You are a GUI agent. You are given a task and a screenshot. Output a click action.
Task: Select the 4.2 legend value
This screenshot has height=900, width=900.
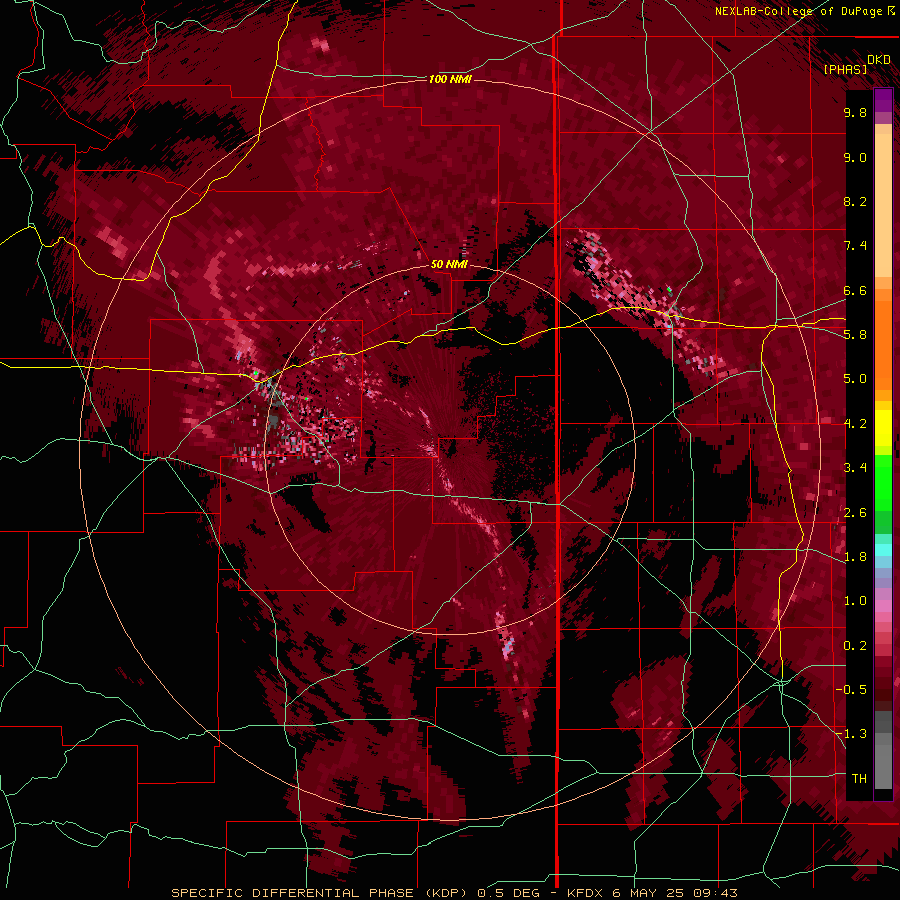tap(855, 424)
